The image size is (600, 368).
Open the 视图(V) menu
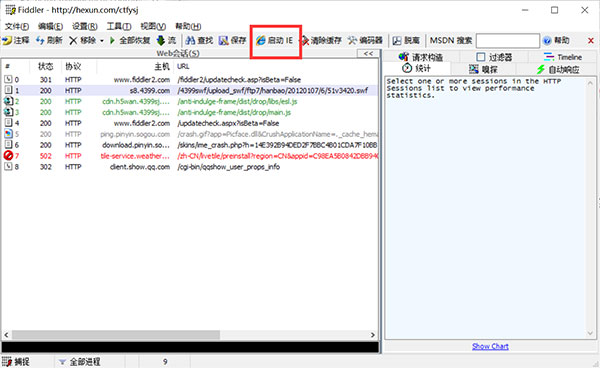[153, 26]
